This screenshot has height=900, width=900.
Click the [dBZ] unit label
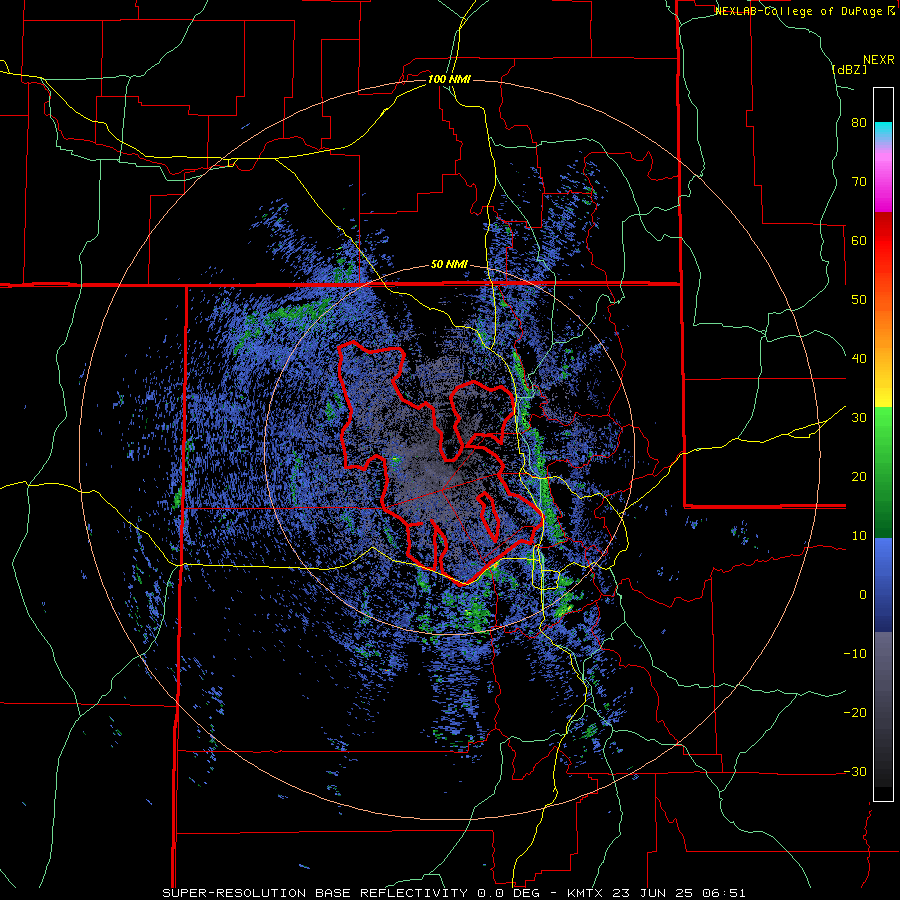849,70
